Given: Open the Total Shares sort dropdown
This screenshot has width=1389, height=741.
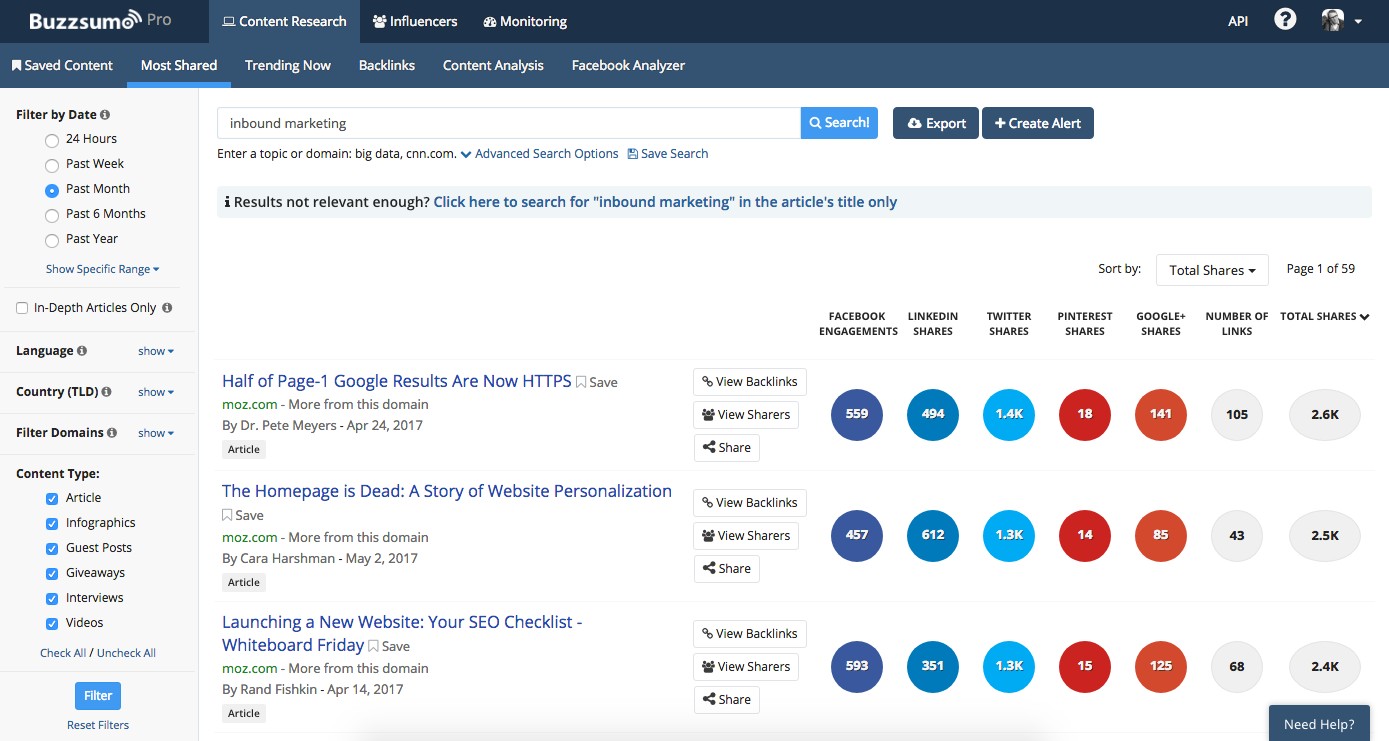Looking at the screenshot, I should coord(1212,270).
